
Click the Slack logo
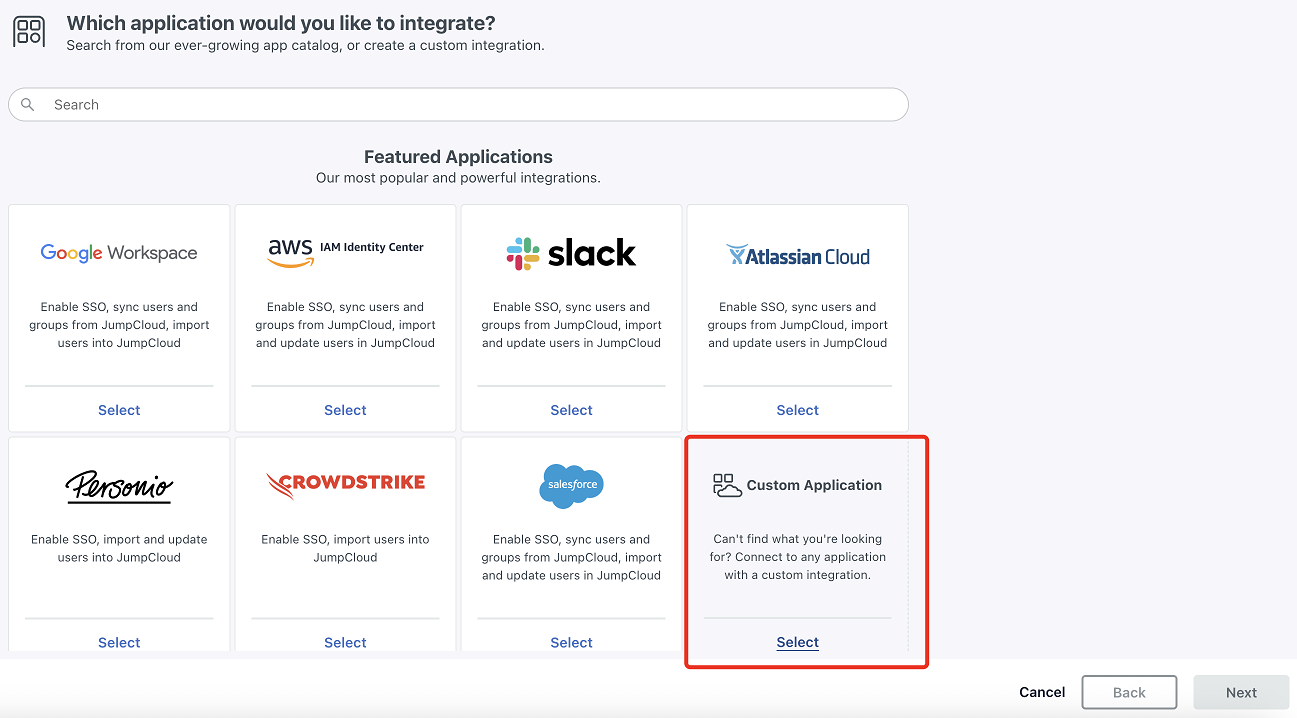tap(571, 253)
